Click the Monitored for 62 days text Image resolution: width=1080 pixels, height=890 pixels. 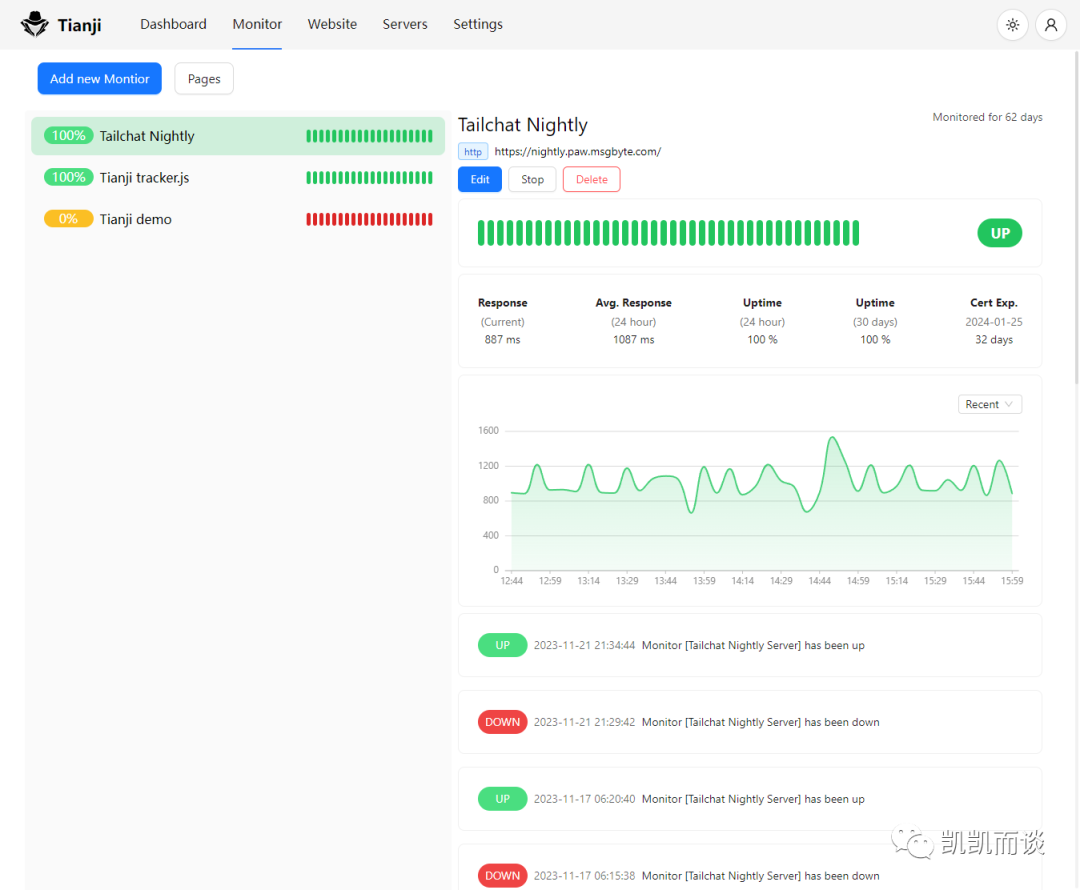(987, 117)
